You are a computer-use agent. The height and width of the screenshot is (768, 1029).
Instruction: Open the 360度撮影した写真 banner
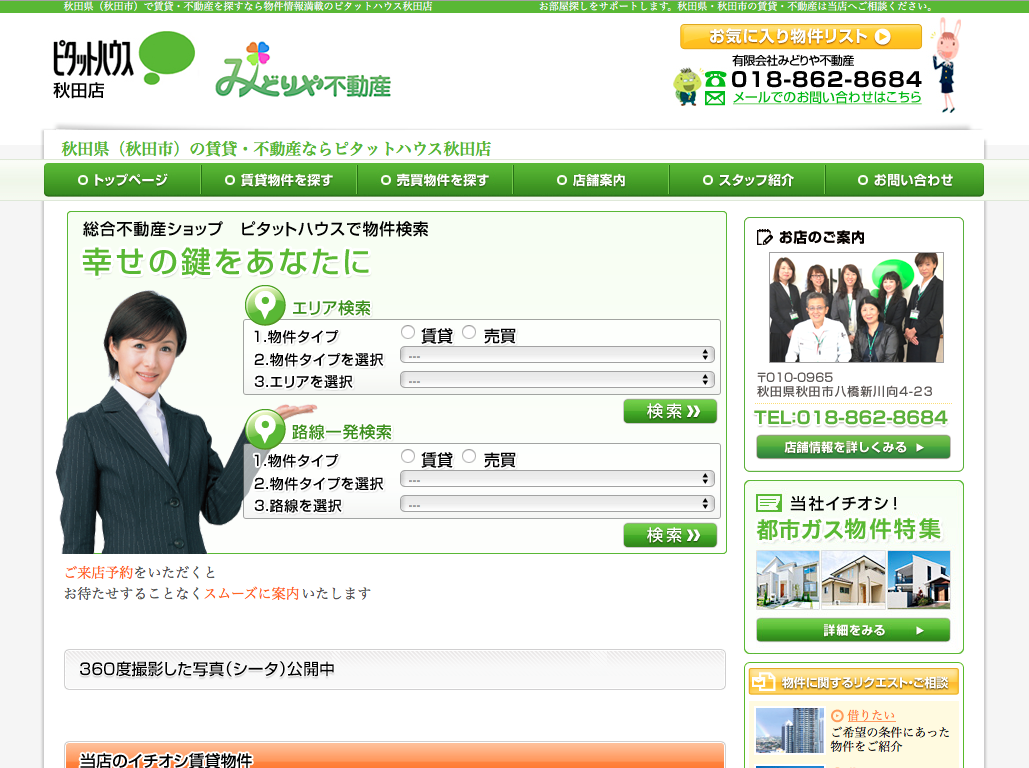pyautogui.click(x=394, y=669)
